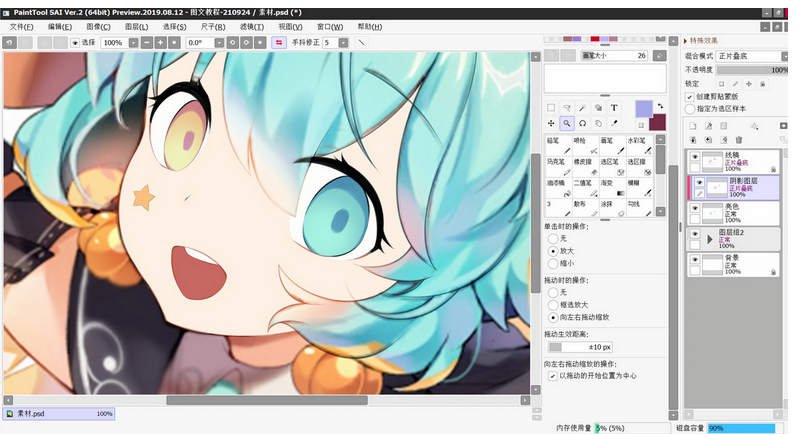Select the Zoom magnifier tool
The width and height of the screenshot is (801, 434).
(567, 123)
